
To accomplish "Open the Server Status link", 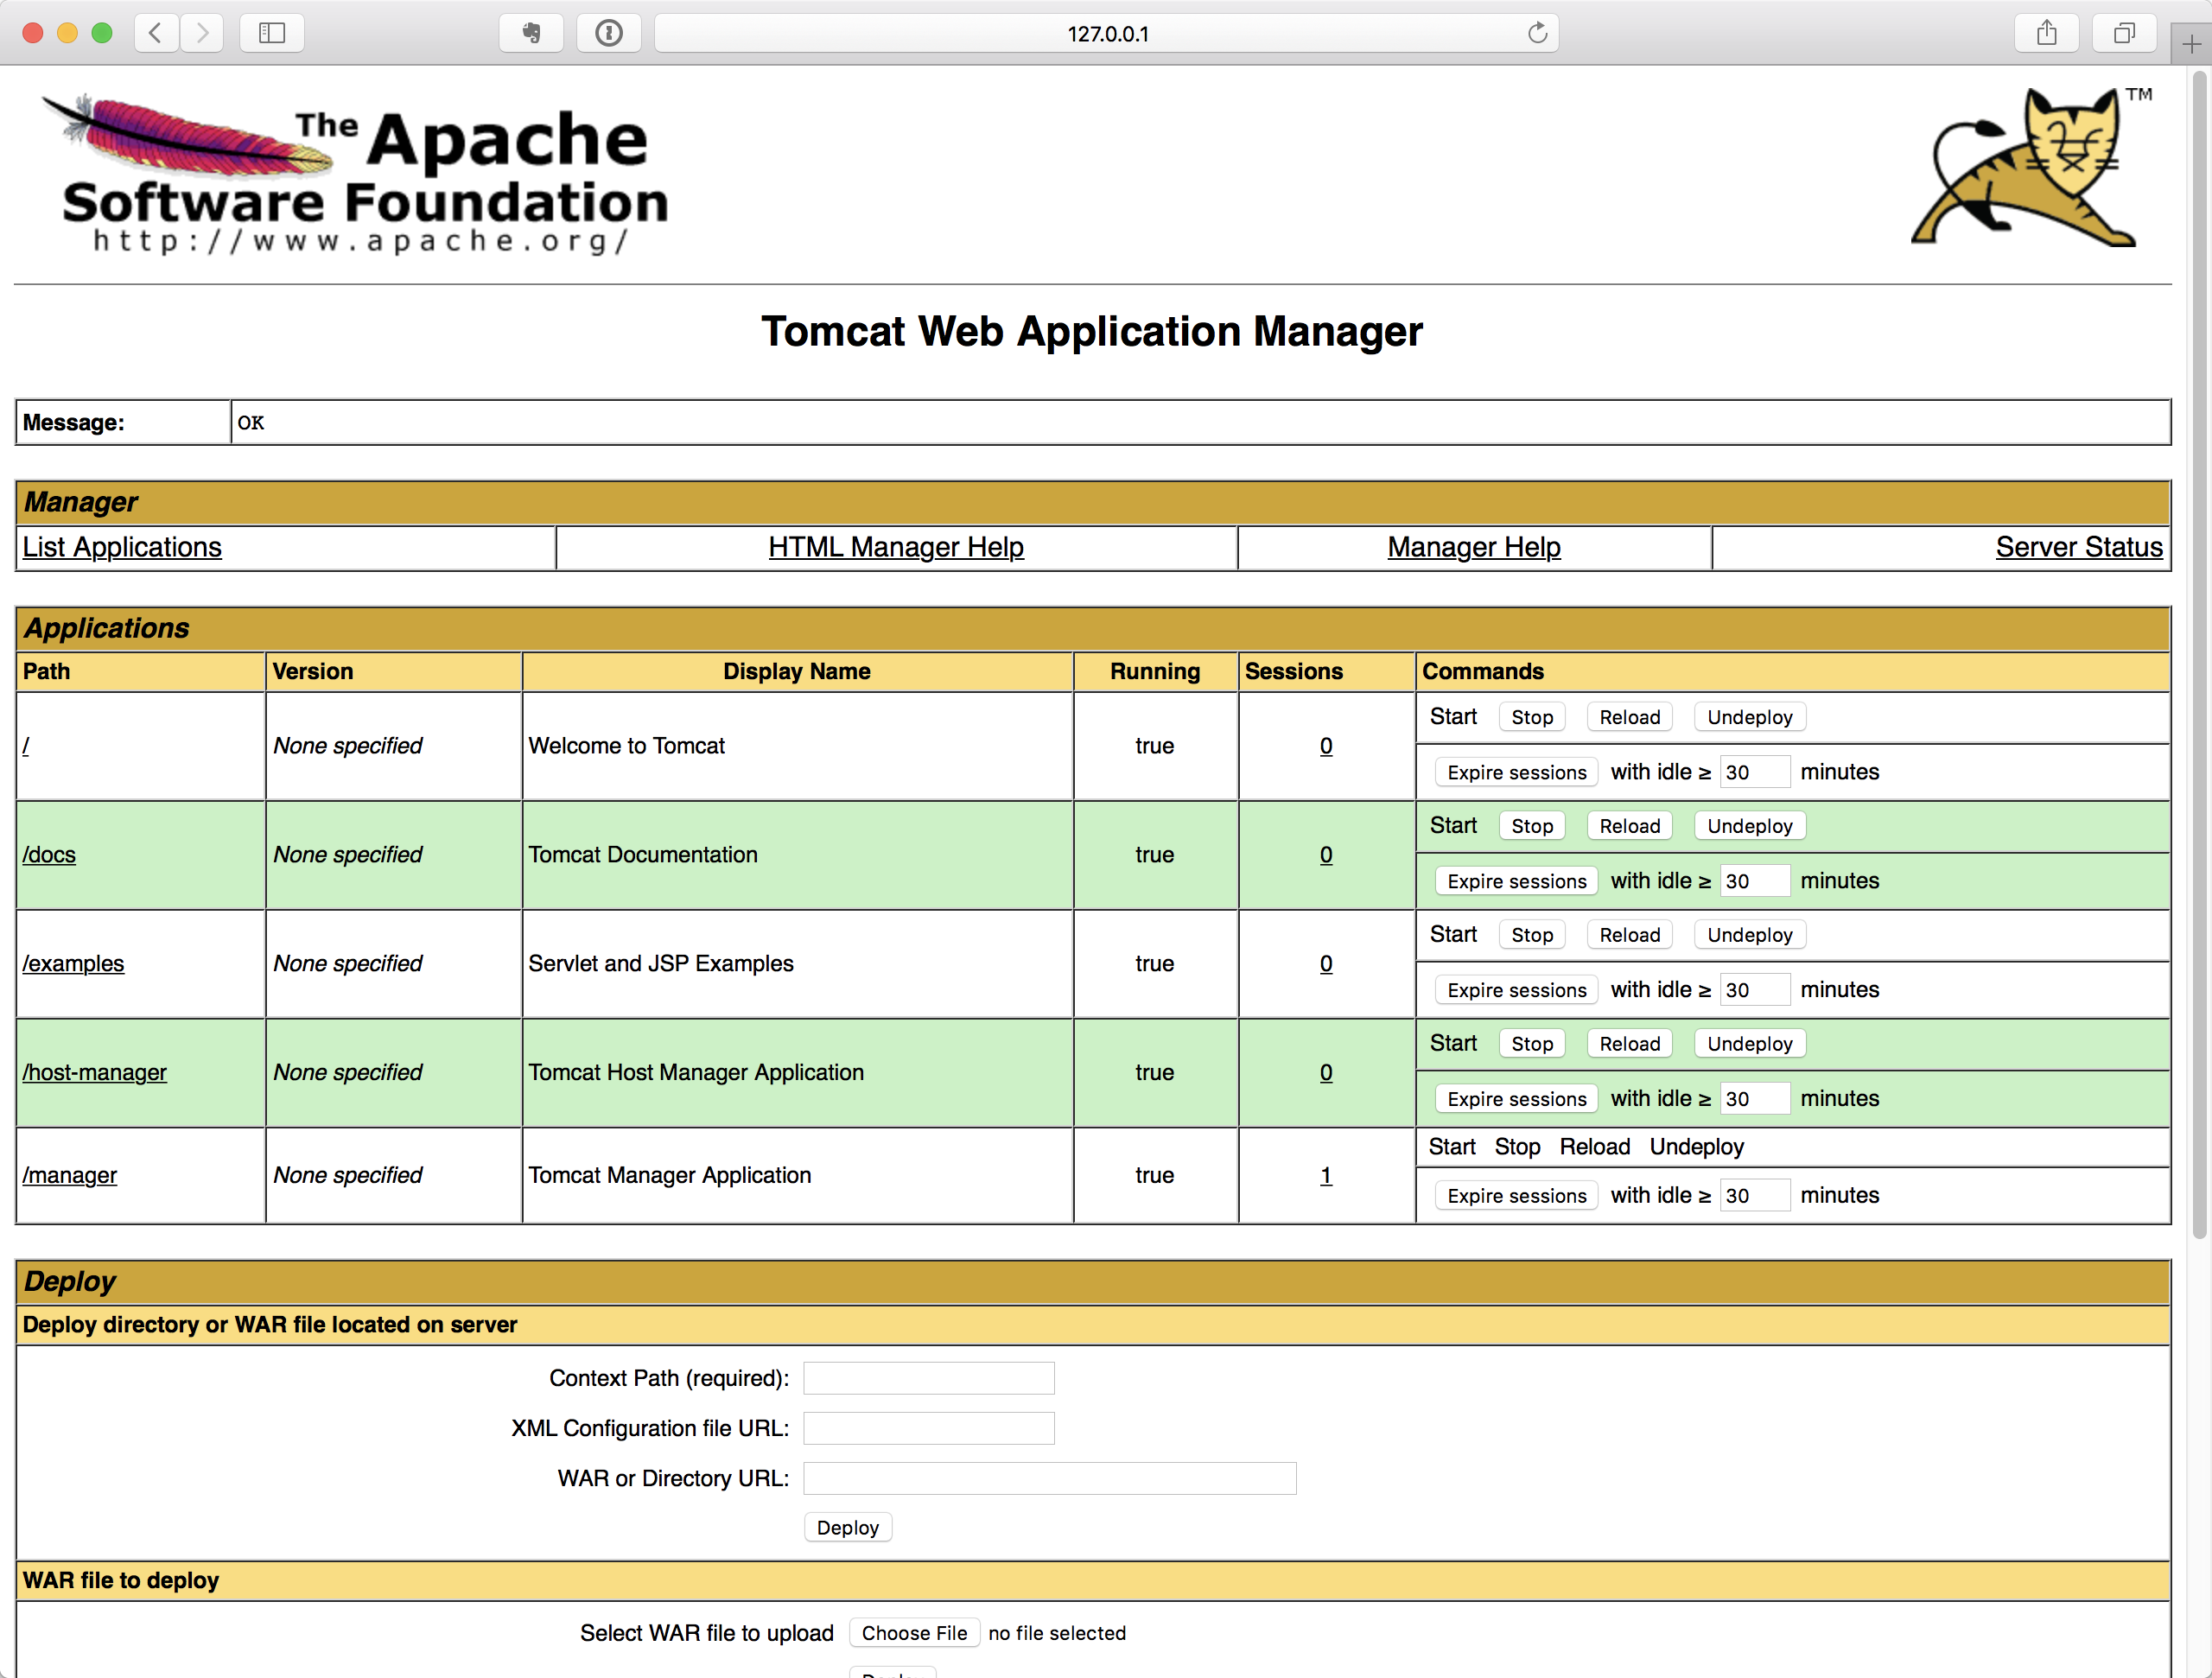I will (2078, 547).
